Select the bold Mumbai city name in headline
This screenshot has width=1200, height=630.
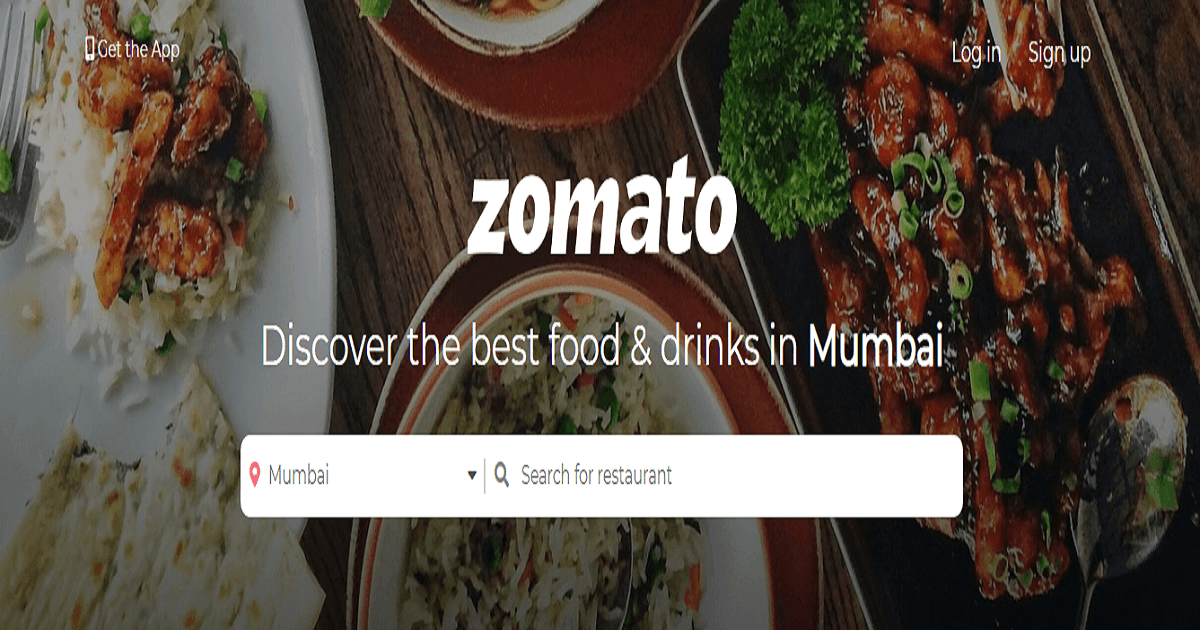875,346
